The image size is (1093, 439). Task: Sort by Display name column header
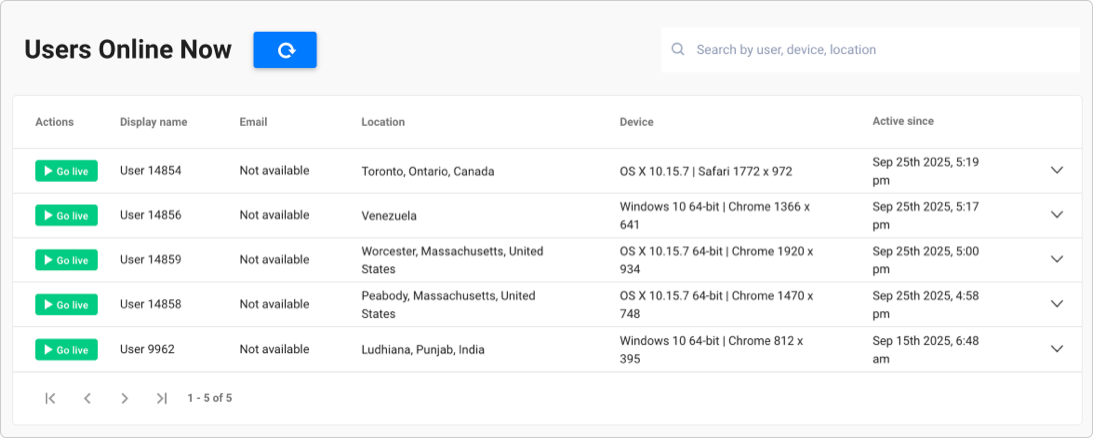click(x=153, y=122)
